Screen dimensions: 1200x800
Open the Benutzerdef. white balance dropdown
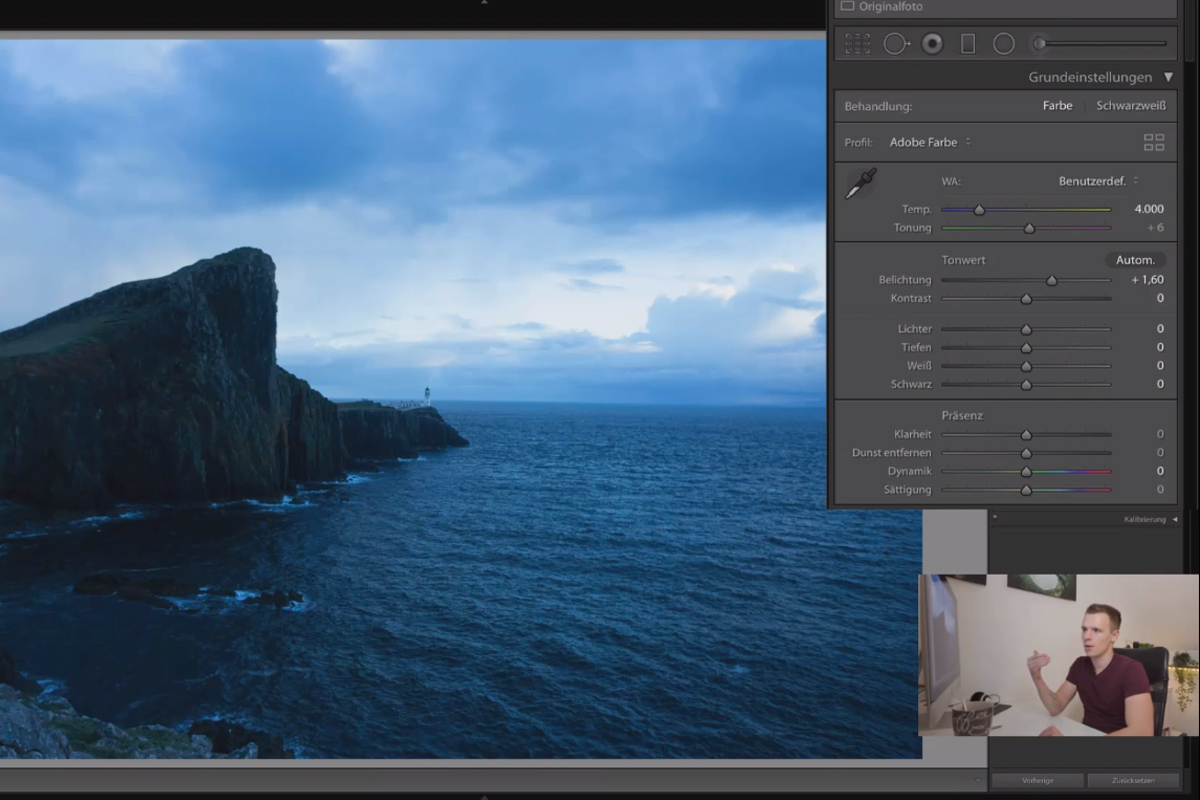point(1098,181)
